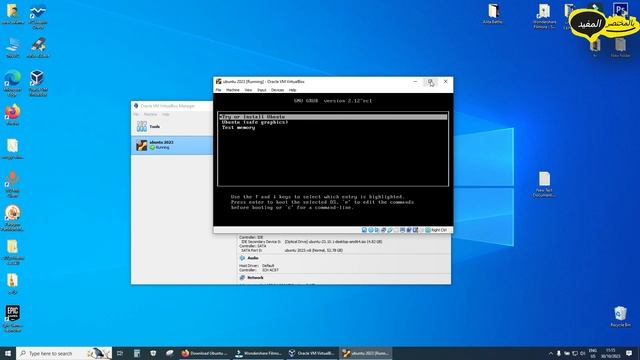
Task: Show hidden tray icons chevron
Action: pyautogui.click(x=551, y=353)
